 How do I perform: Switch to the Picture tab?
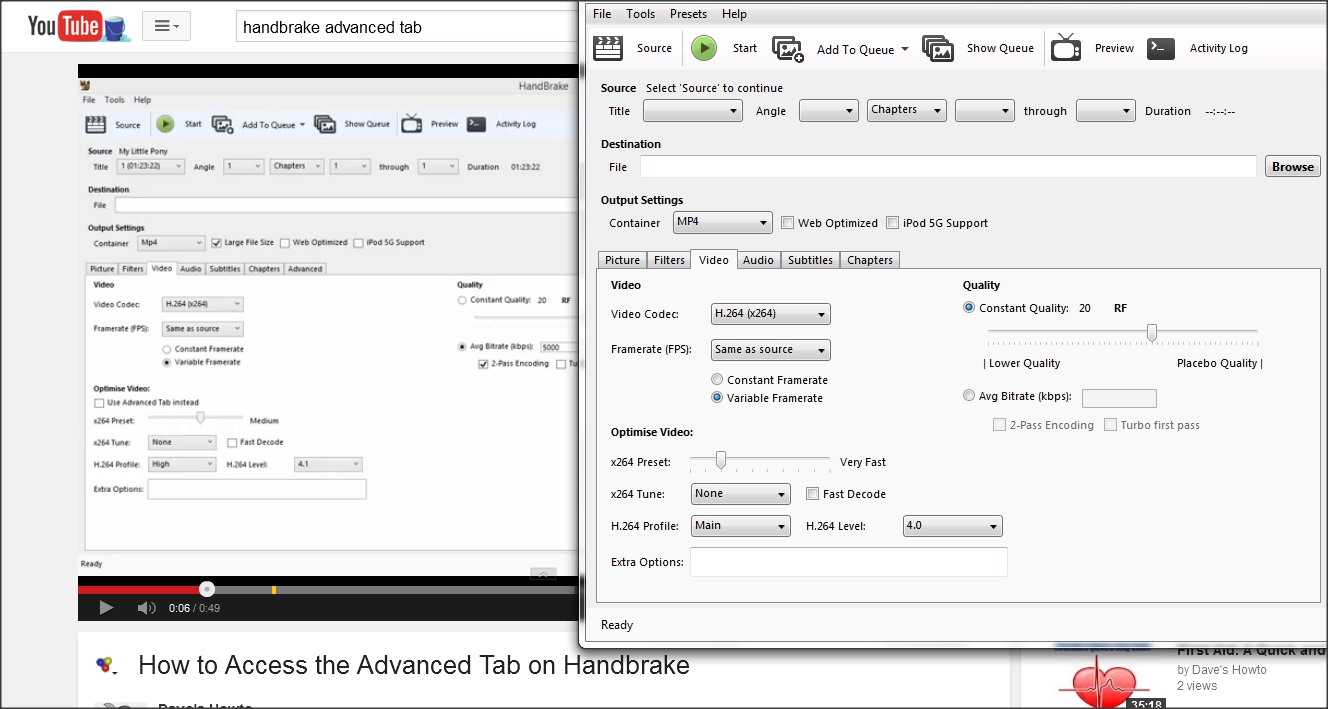pos(622,260)
